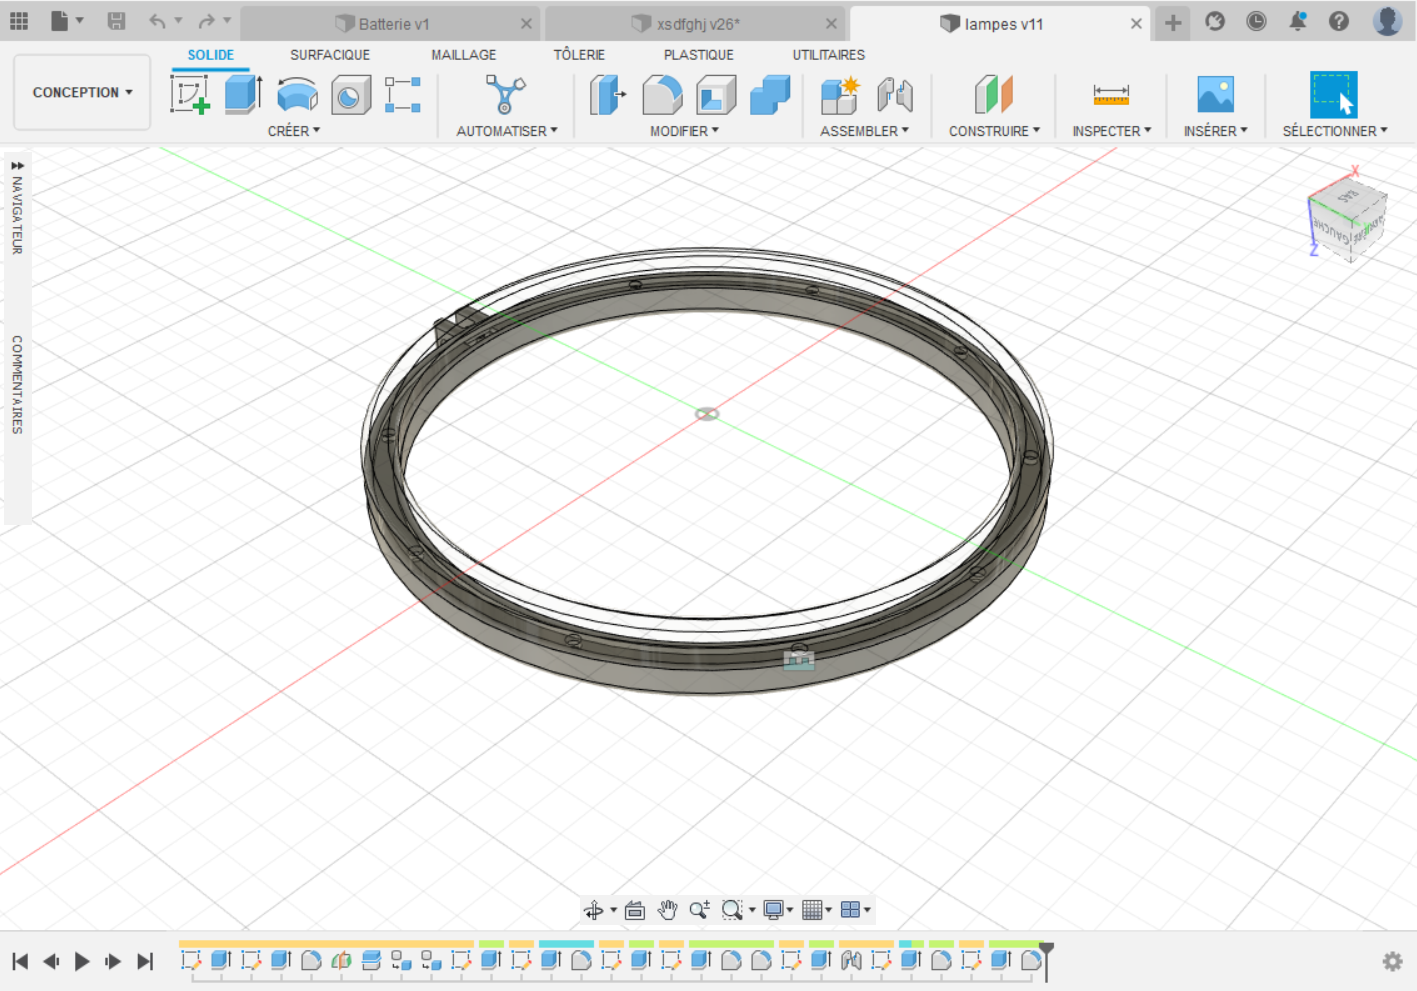
Task: Expand the SÉLECTIONNER menu
Action: [1335, 131]
